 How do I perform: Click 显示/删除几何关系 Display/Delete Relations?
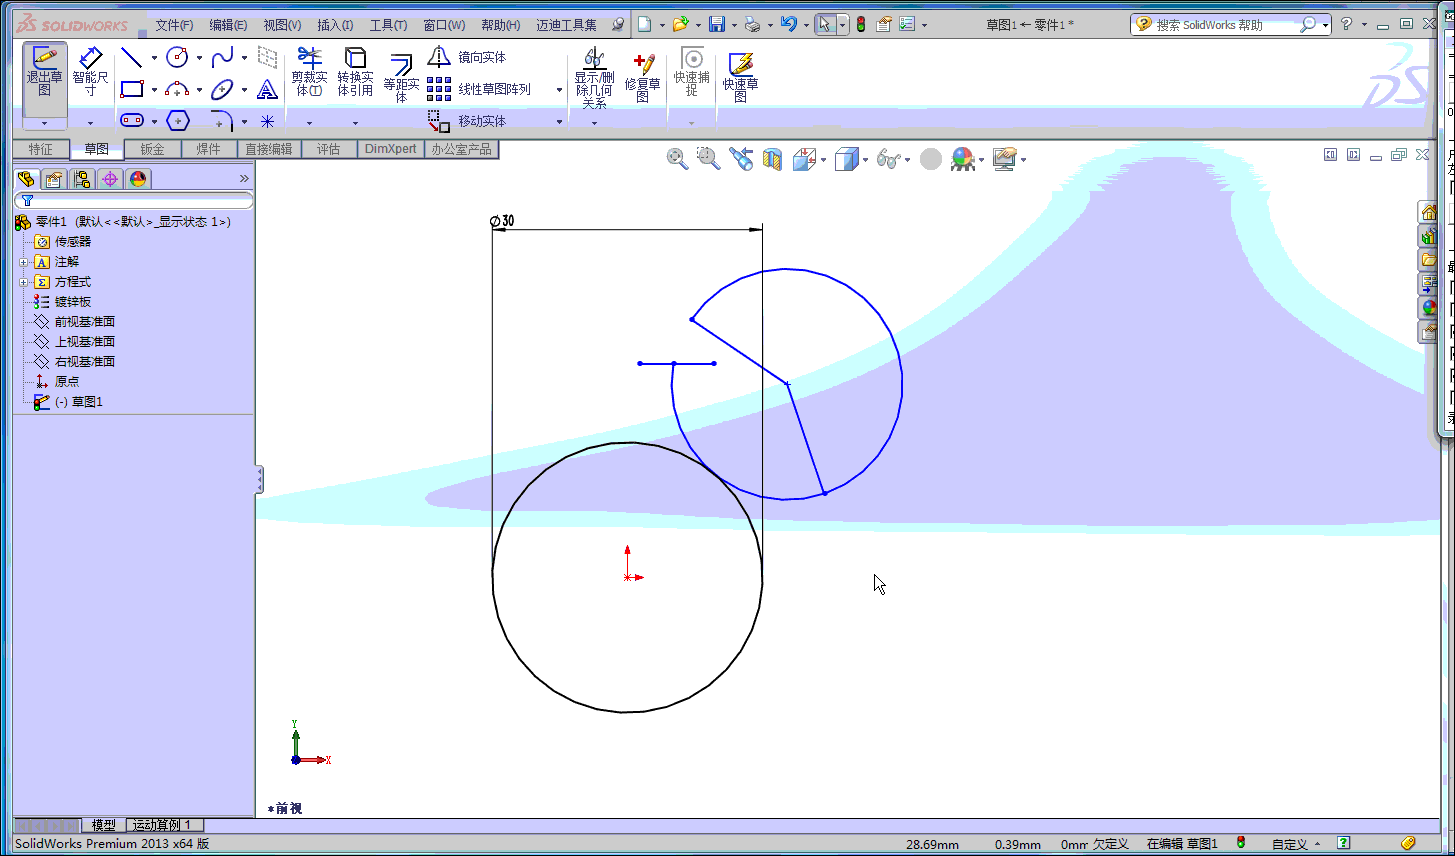pyautogui.click(x=594, y=76)
